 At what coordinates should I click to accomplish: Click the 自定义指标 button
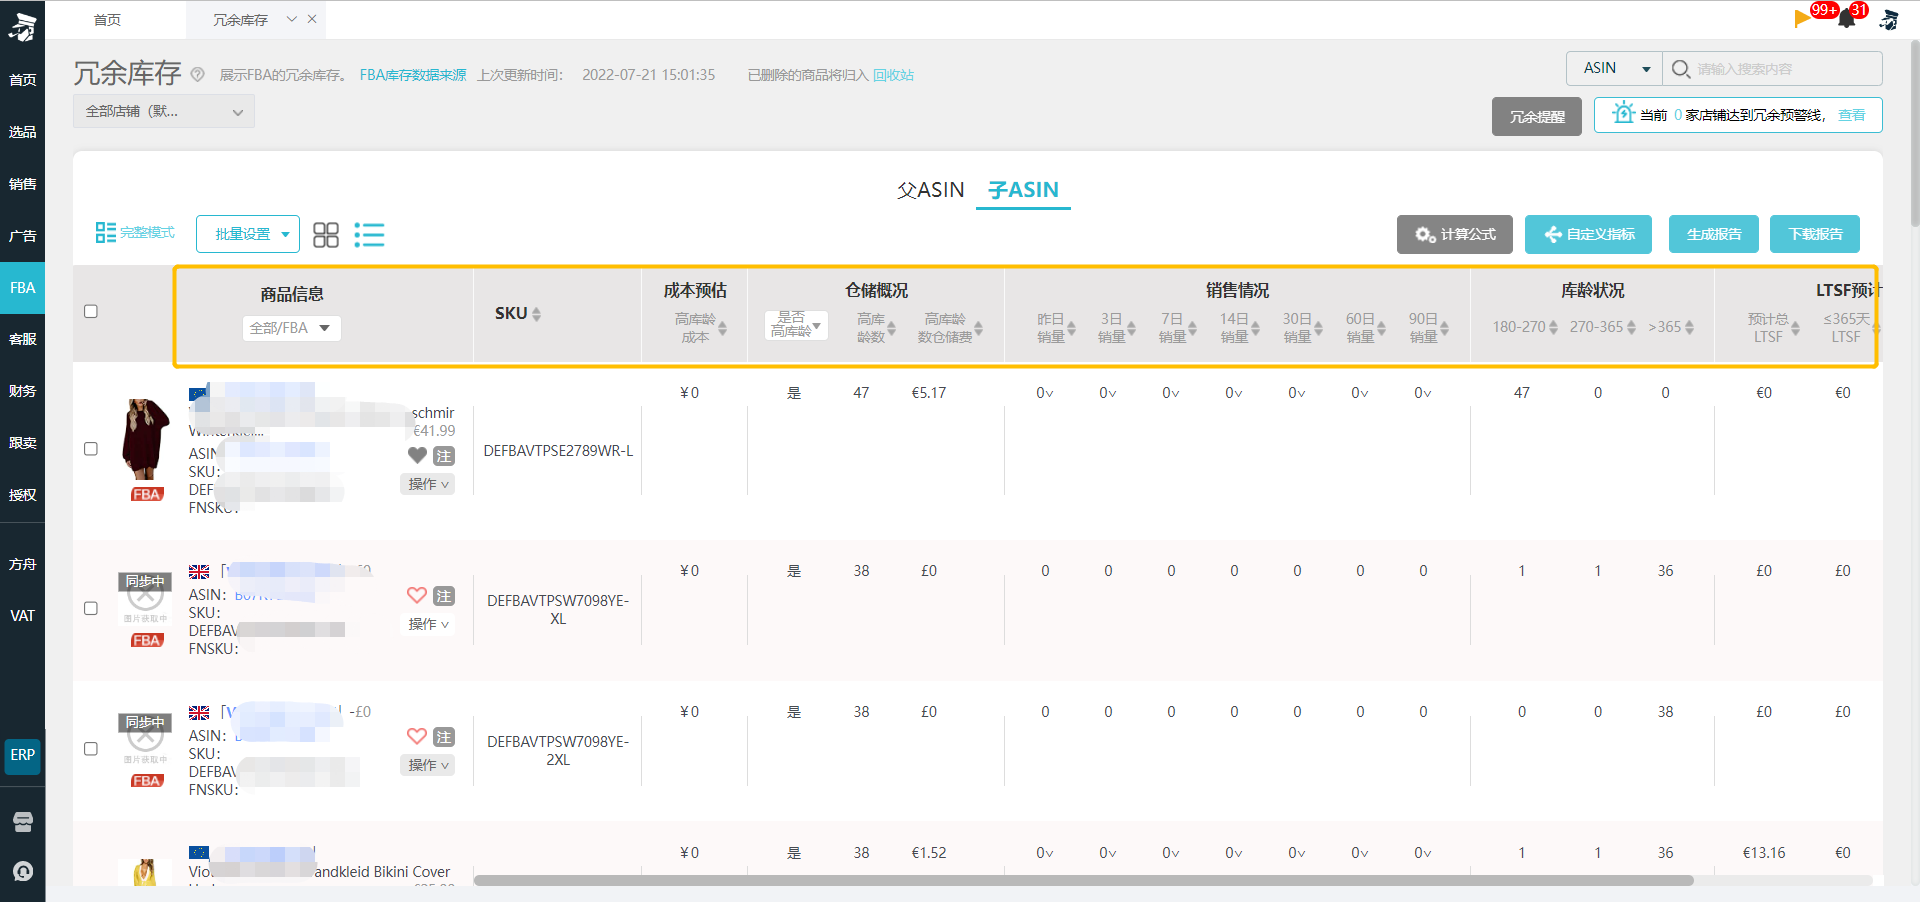[1589, 234]
